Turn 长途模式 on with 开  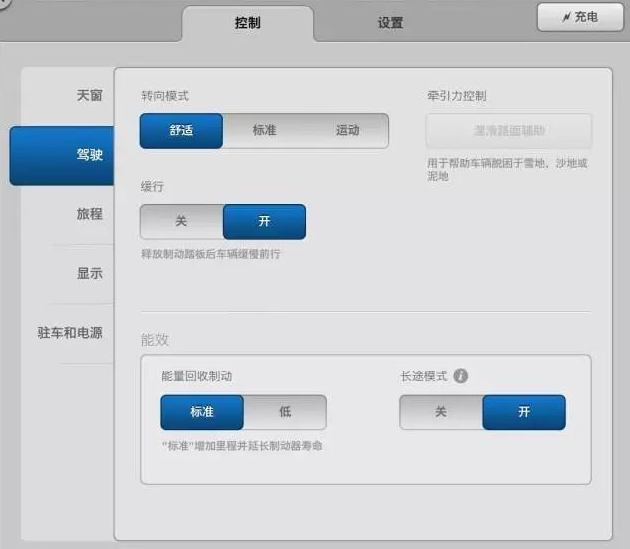pos(524,412)
